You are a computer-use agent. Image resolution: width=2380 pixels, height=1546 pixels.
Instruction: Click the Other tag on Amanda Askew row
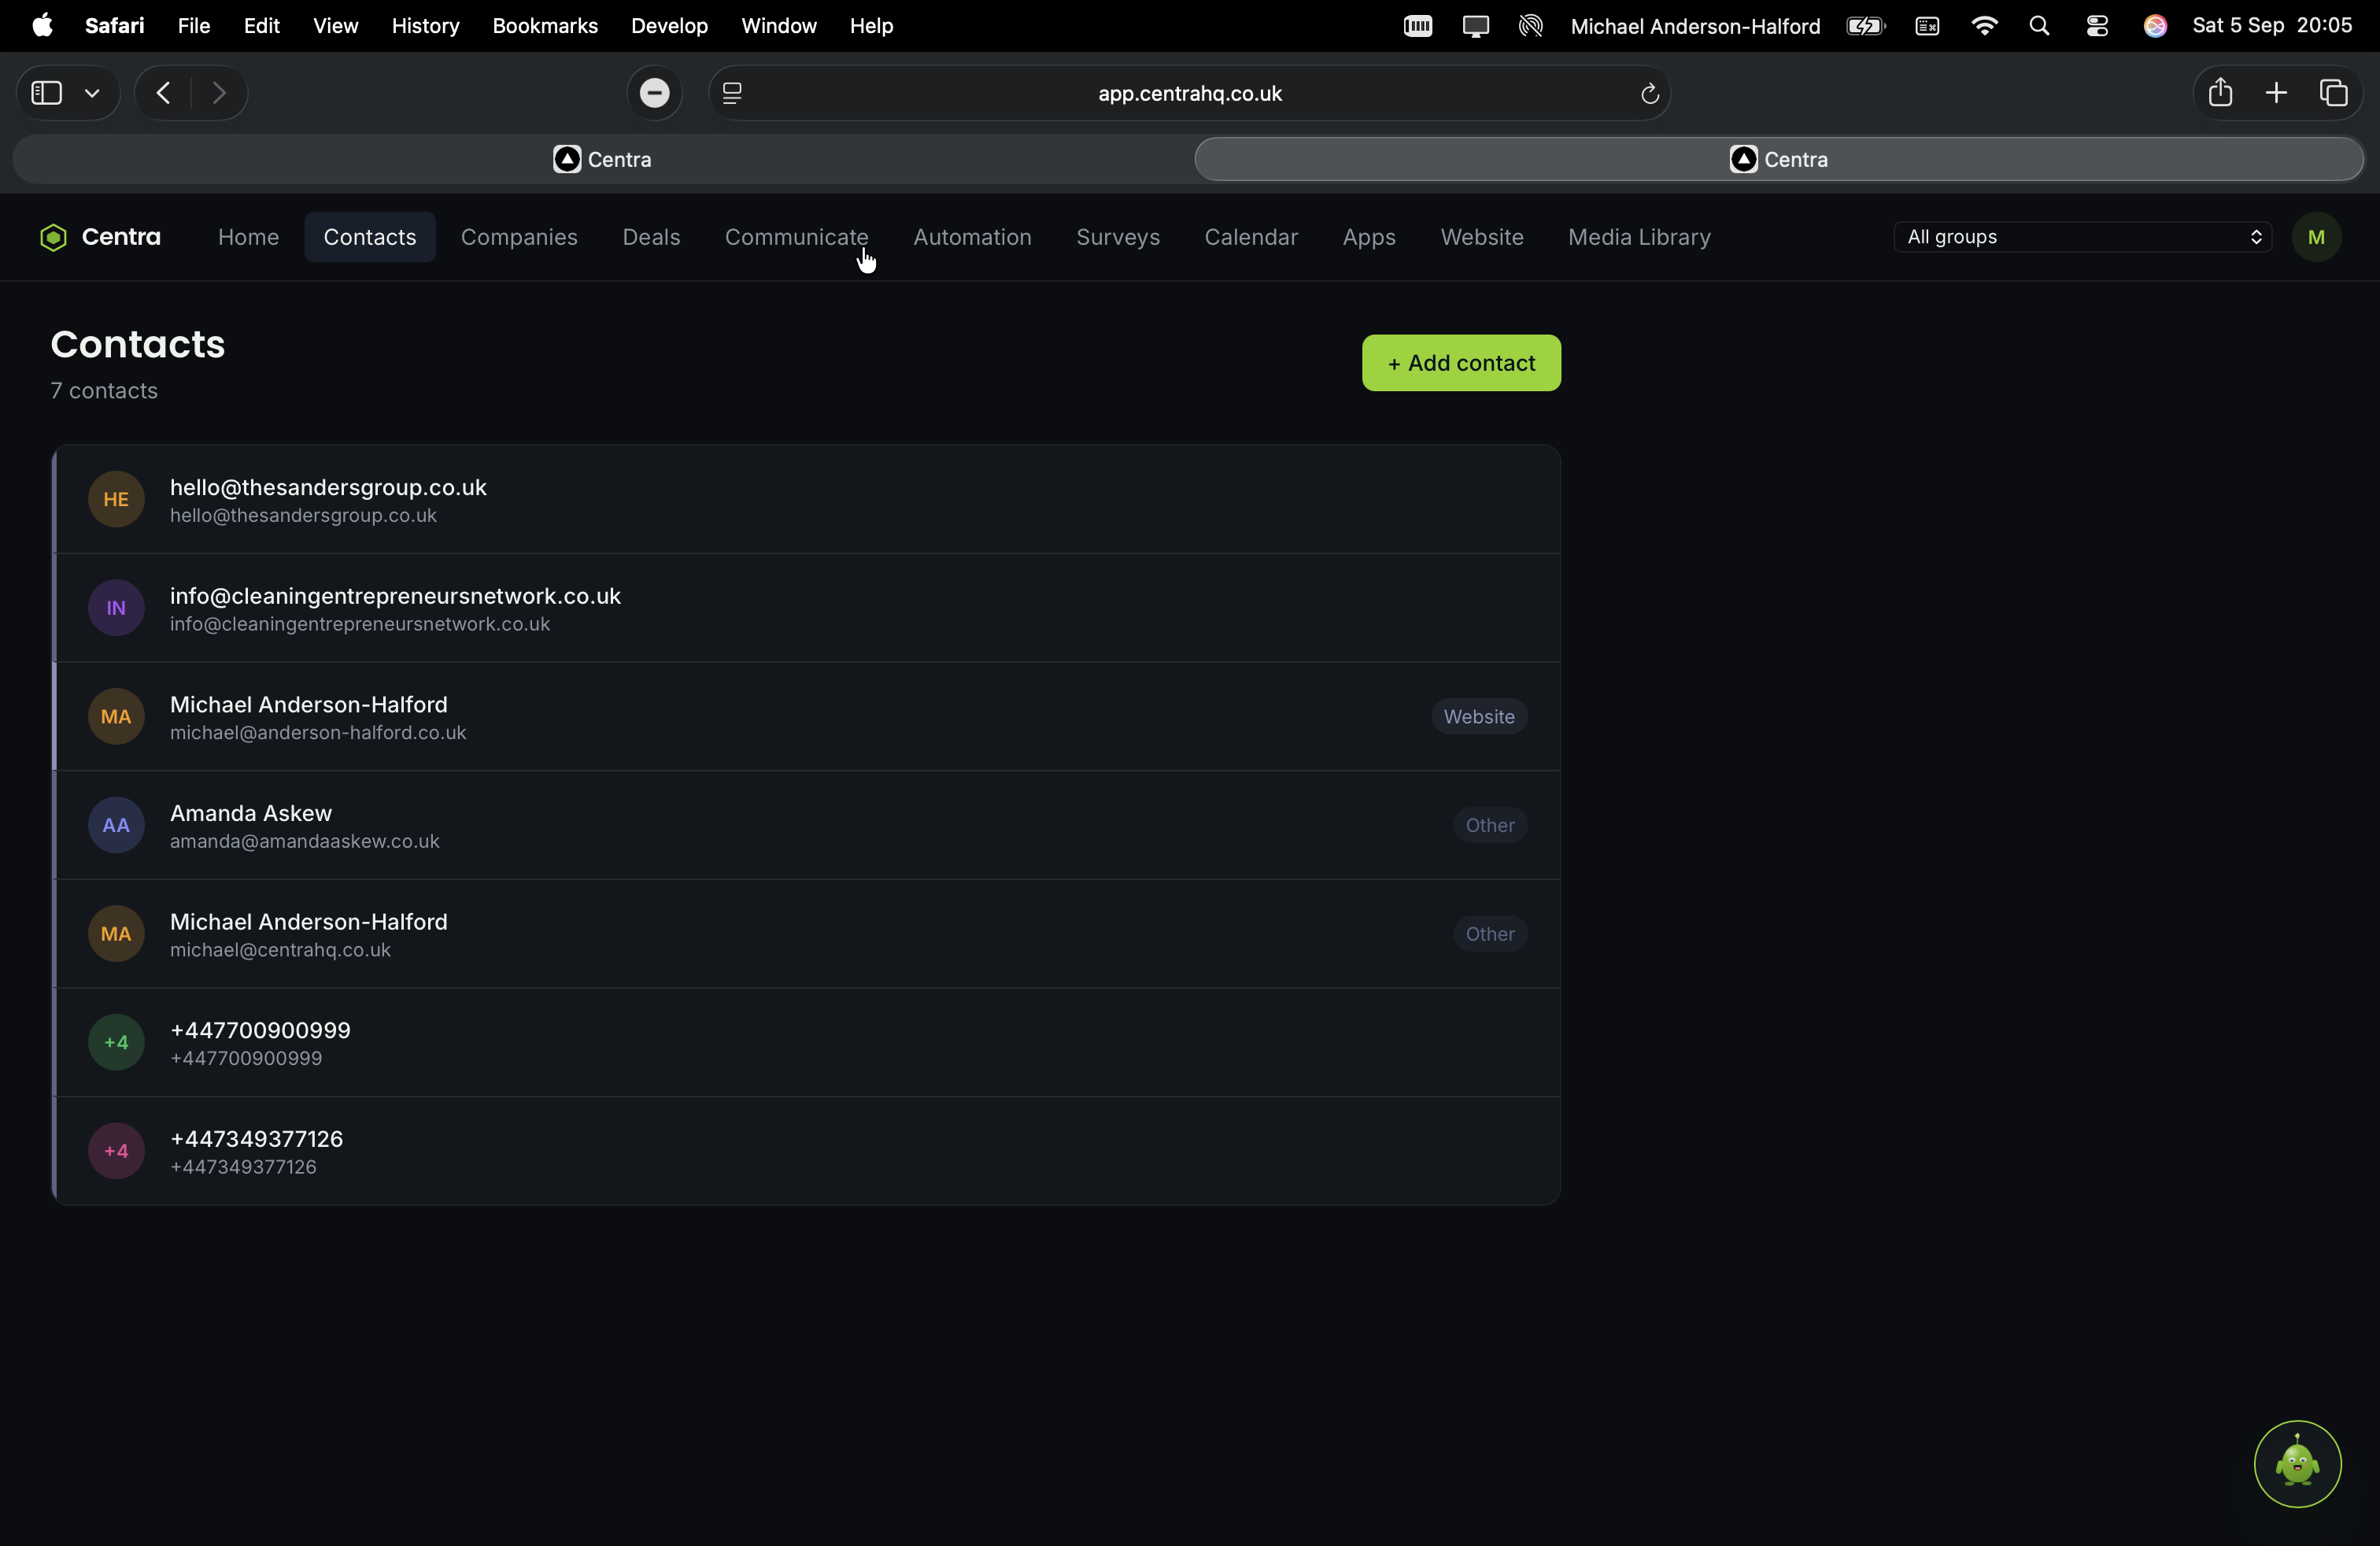coord(1490,825)
